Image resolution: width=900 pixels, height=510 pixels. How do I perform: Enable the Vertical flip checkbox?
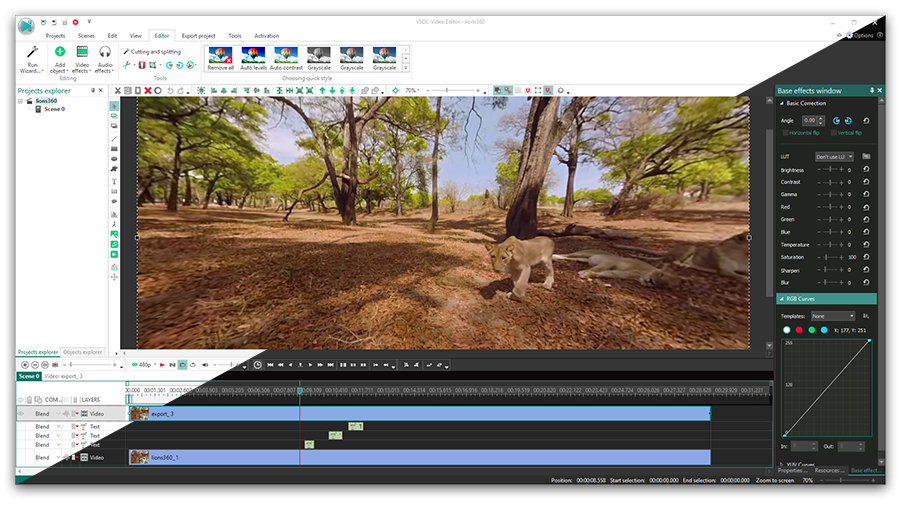click(x=834, y=133)
